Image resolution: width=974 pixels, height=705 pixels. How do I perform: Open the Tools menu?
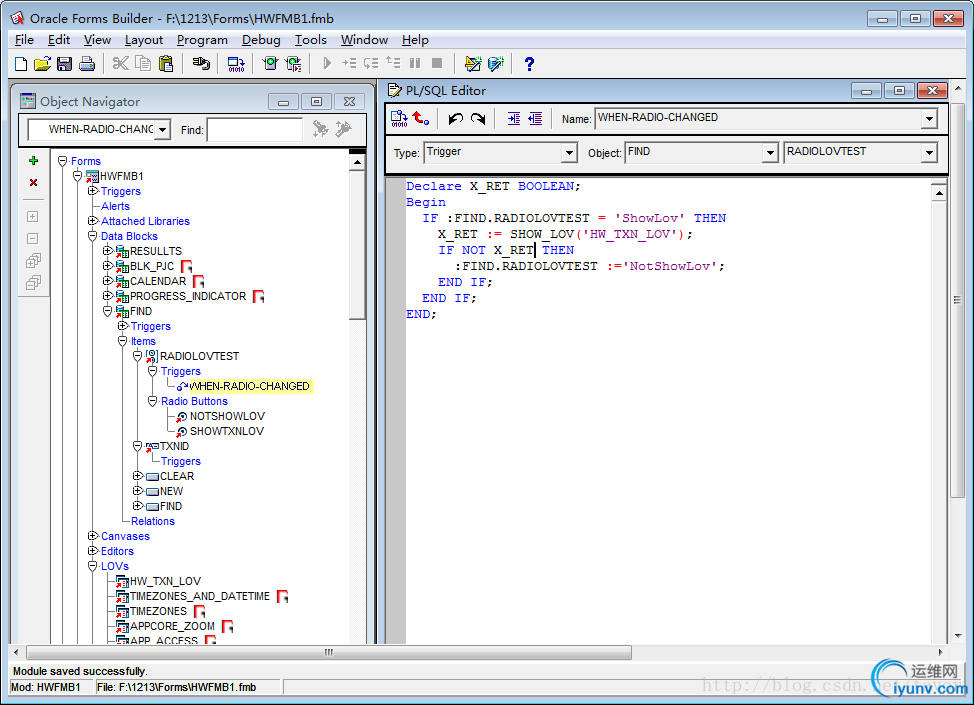coord(311,40)
